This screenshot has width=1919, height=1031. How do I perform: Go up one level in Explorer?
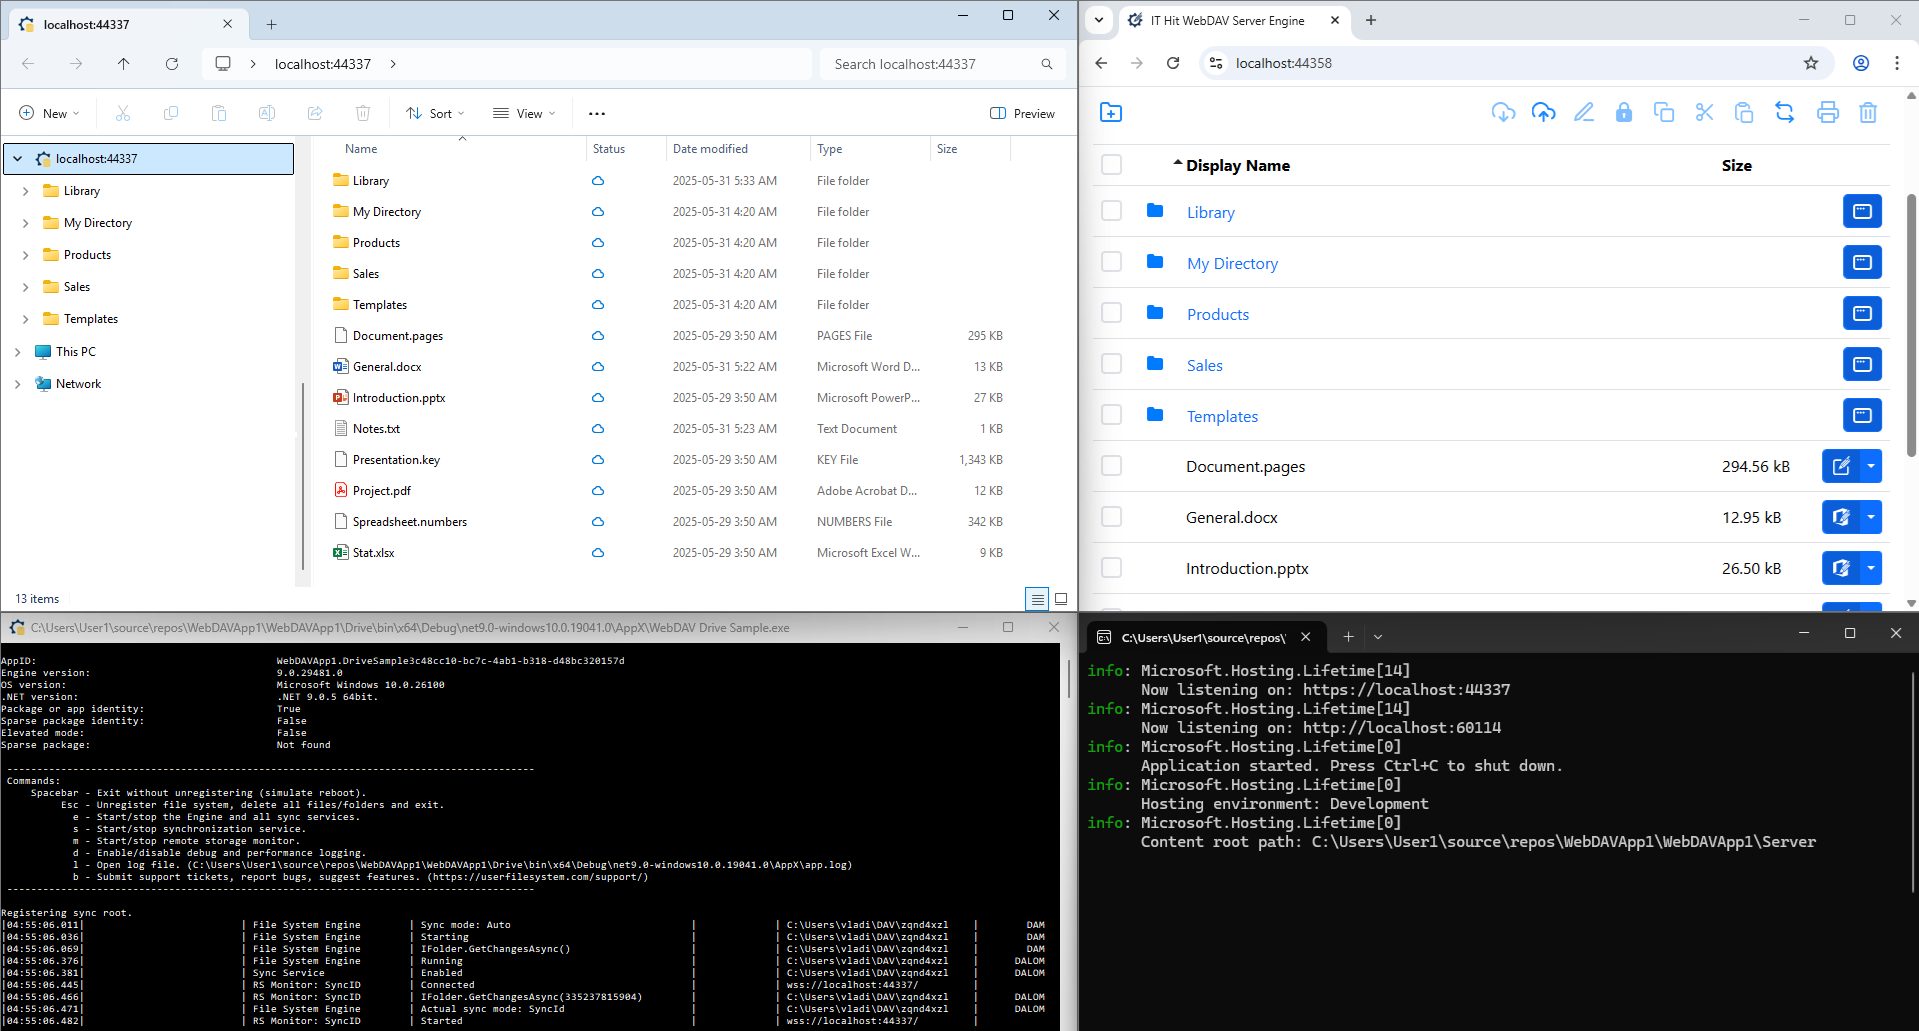pos(124,64)
